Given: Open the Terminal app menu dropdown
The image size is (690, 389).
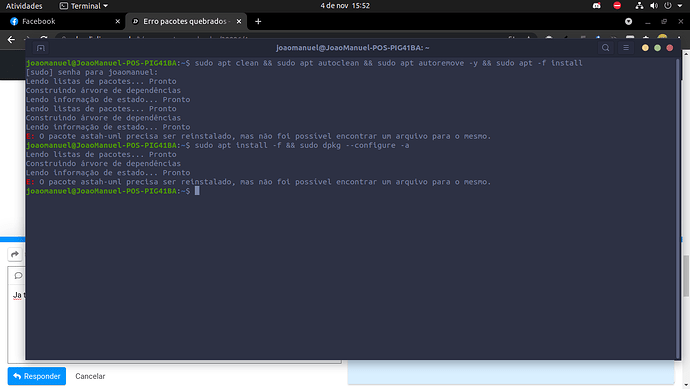Looking at the screenshot, I should (x=84, y=6).
